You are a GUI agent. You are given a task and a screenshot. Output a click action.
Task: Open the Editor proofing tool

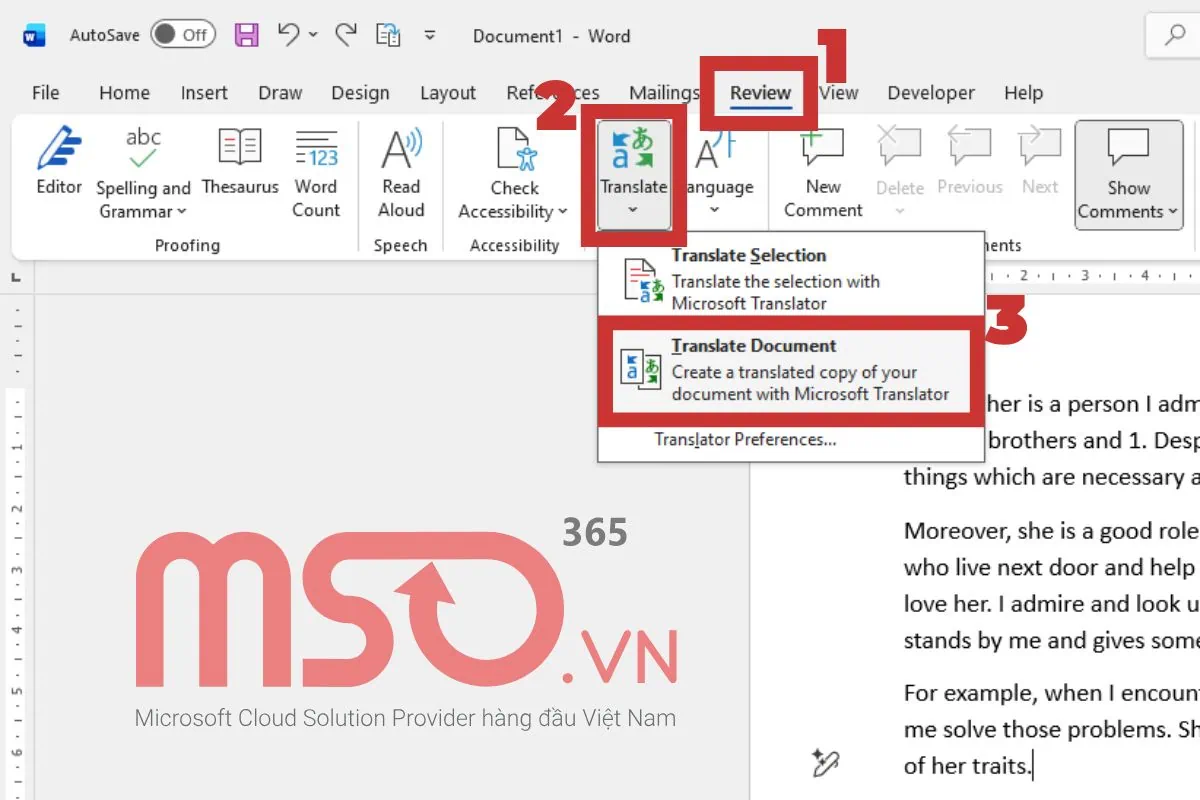[x=59, y=161]
